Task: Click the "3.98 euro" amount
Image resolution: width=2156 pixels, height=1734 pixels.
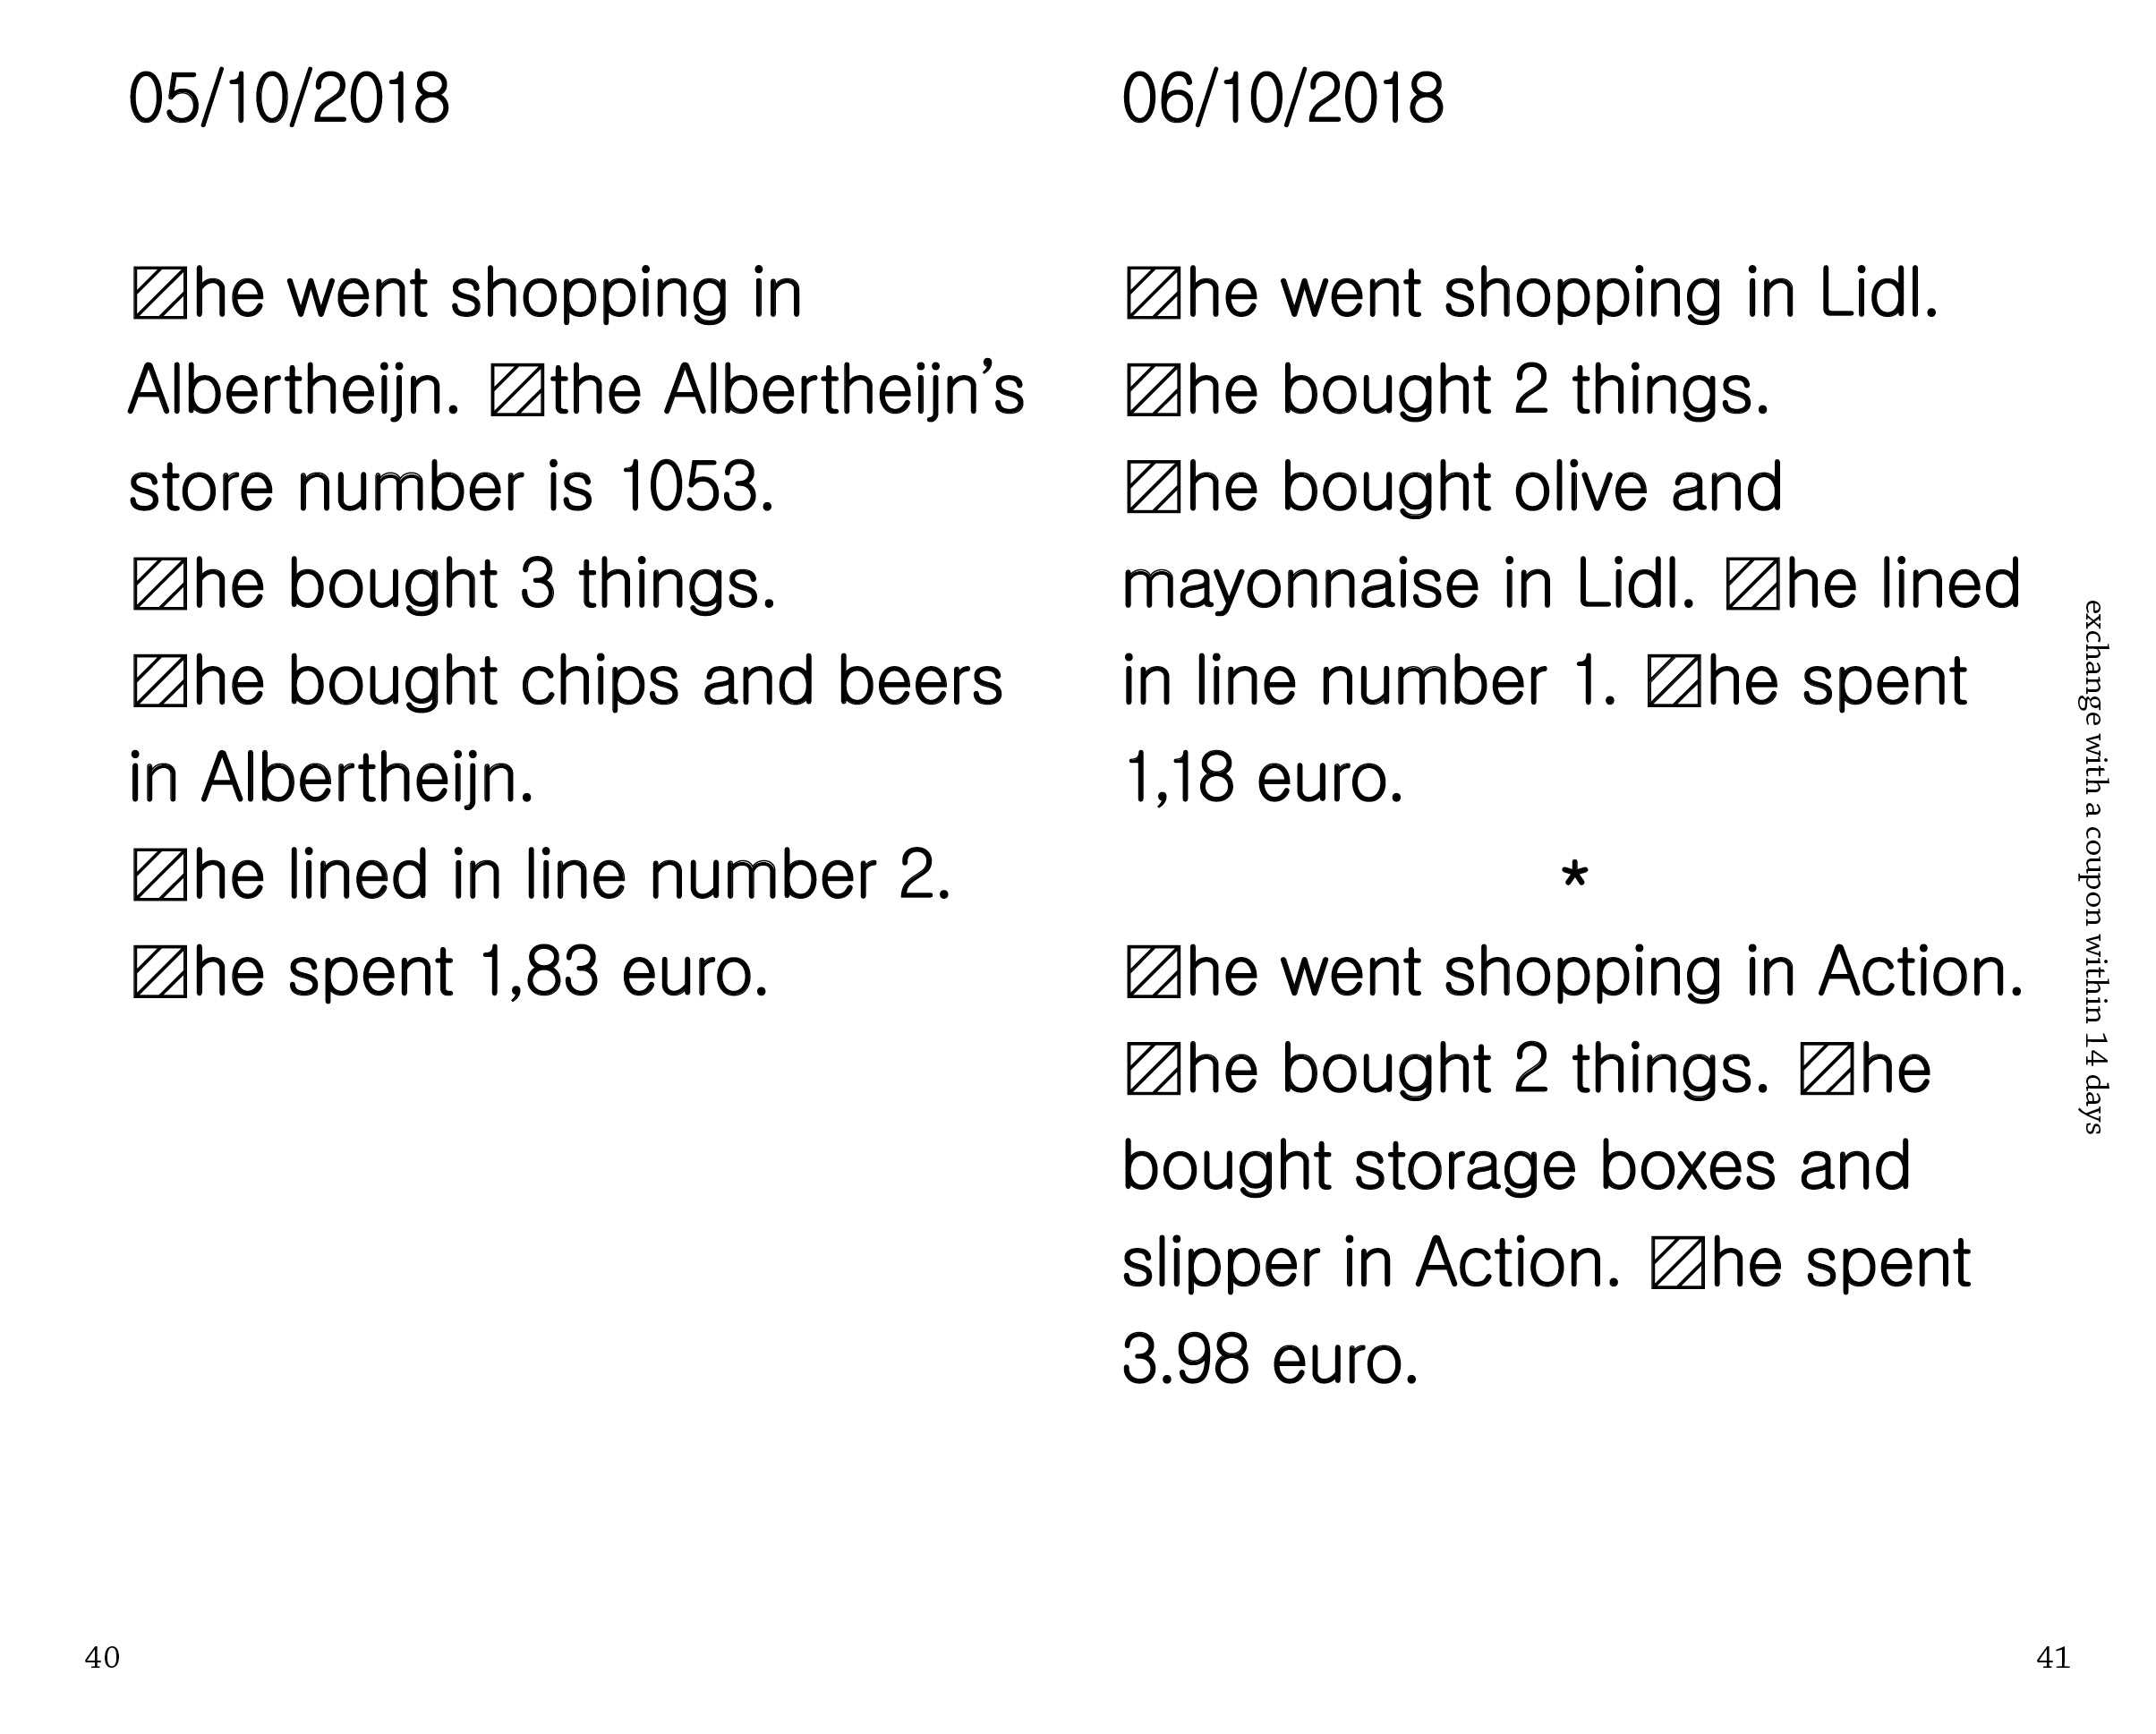Action: click(x=1270, y=1361)
